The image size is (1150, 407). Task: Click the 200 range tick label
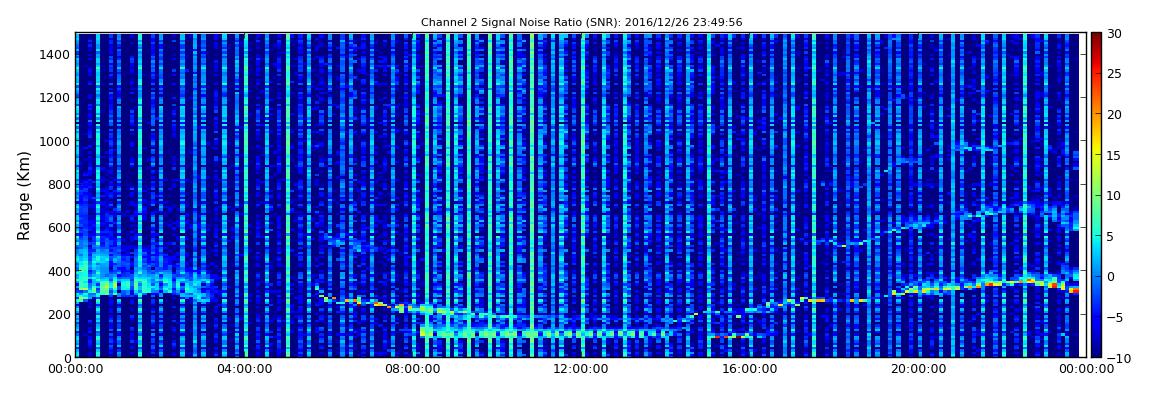pyautogui.click(x=59, y=314)
